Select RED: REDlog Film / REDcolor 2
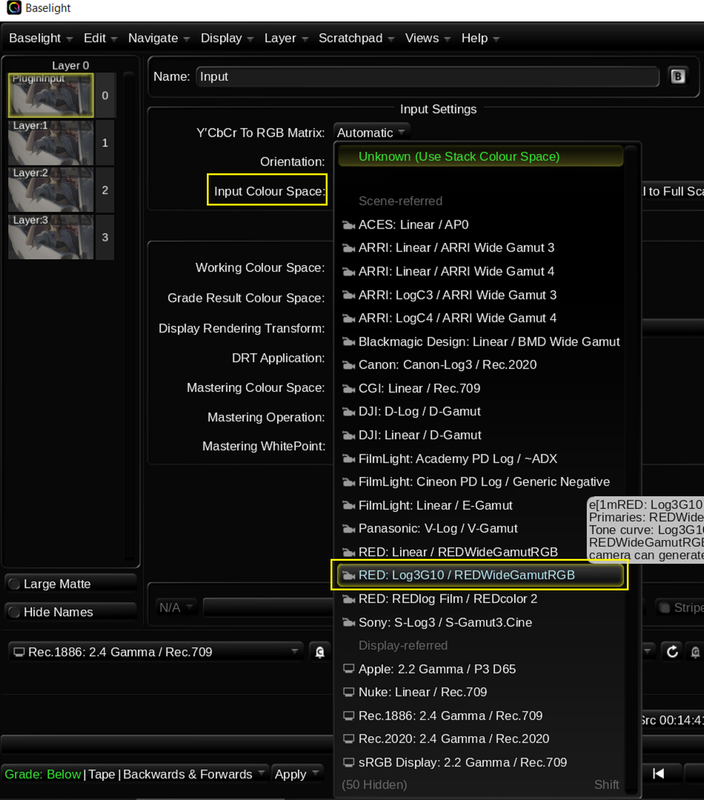The image size is (704, 800). click(481, 599)
